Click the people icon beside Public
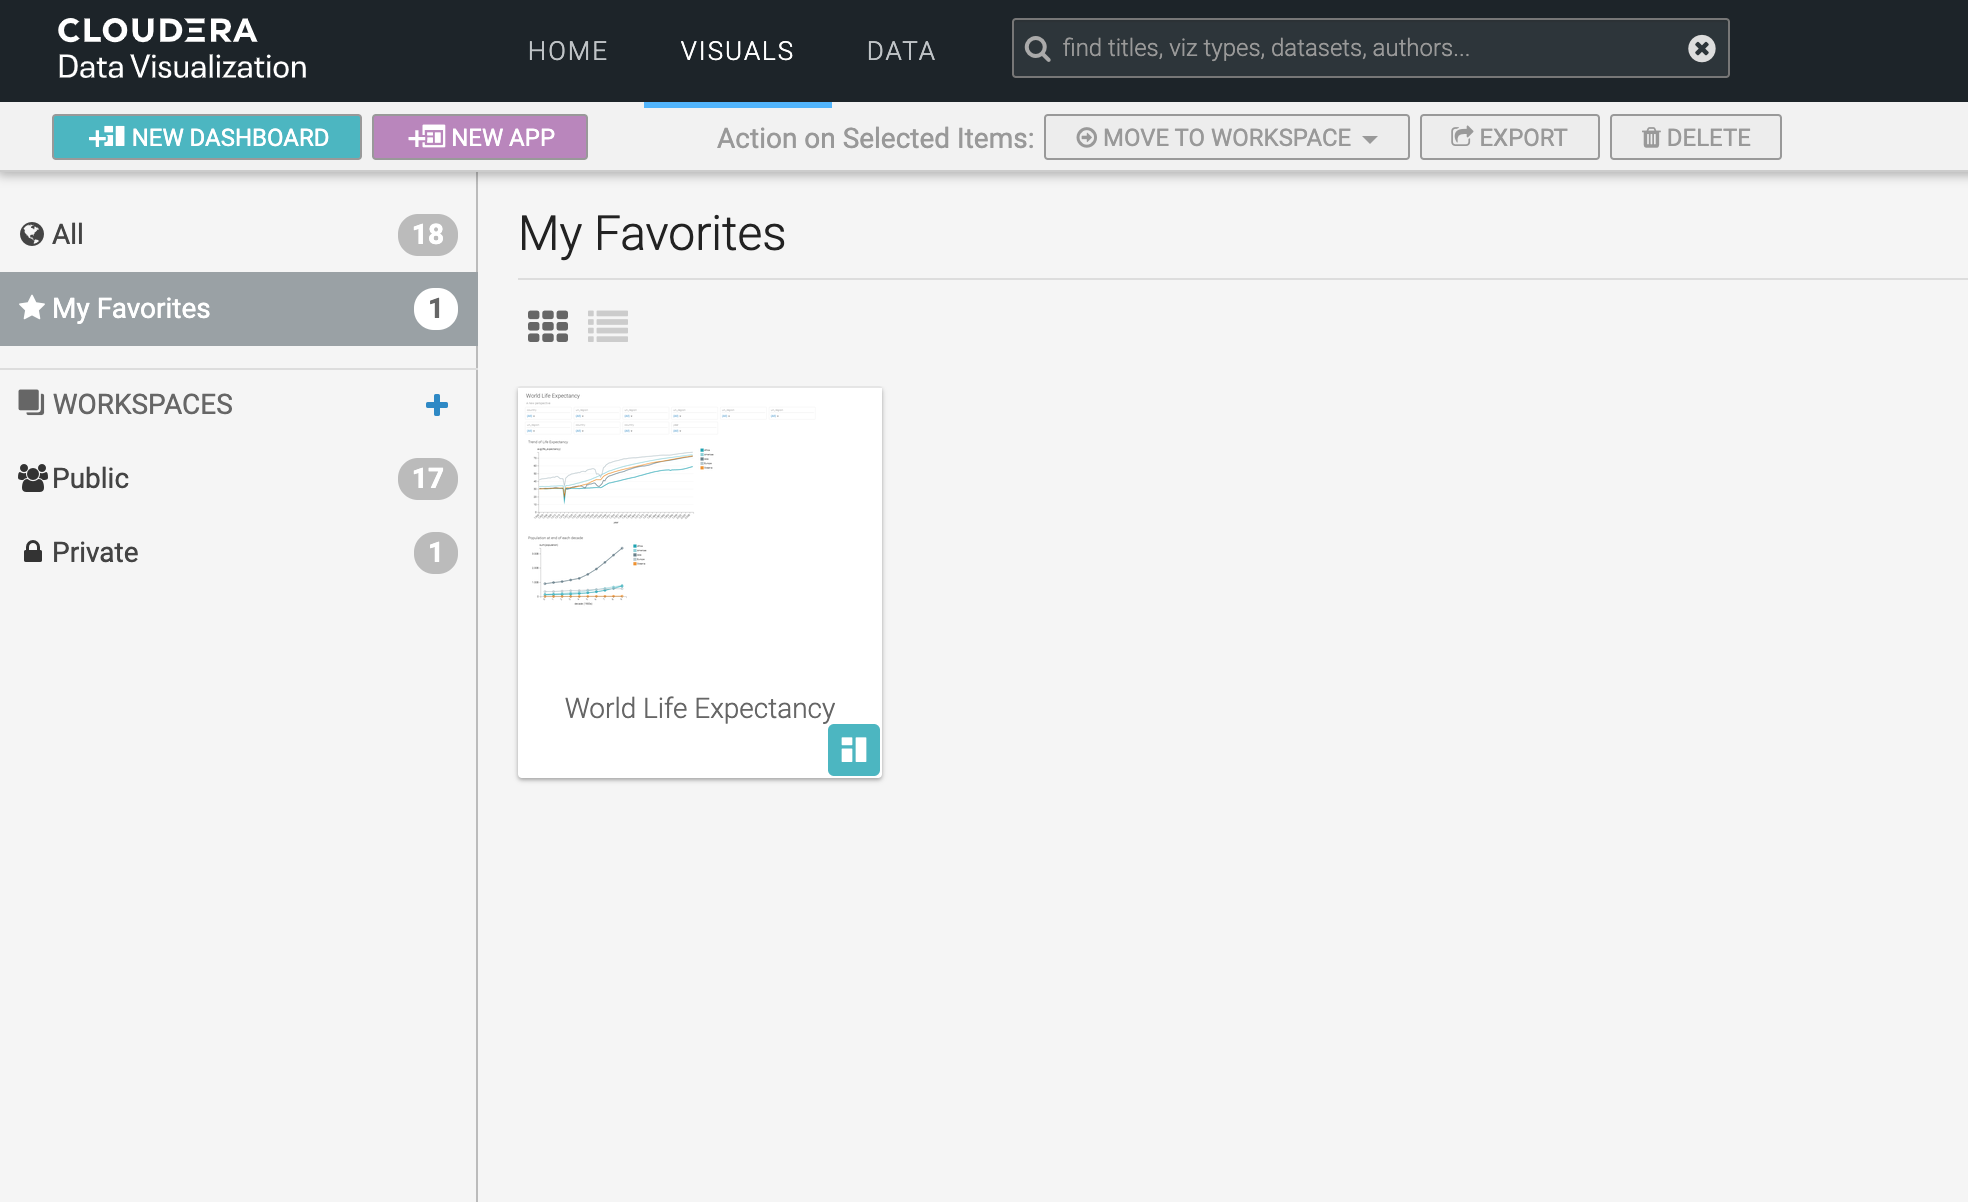The height and width of the screenshot is (1202, 1968). (x=32, y=478)
